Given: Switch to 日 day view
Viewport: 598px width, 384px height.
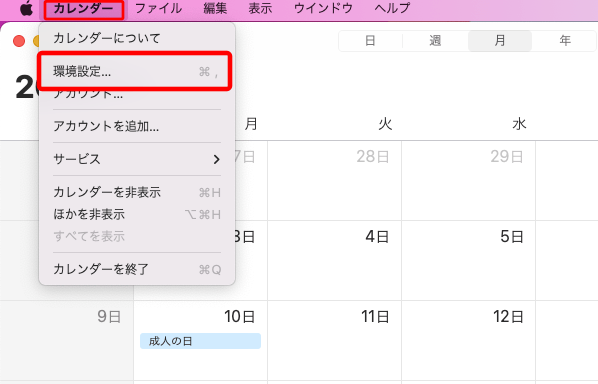Looking at the screenshot, I should coord(370,40).
